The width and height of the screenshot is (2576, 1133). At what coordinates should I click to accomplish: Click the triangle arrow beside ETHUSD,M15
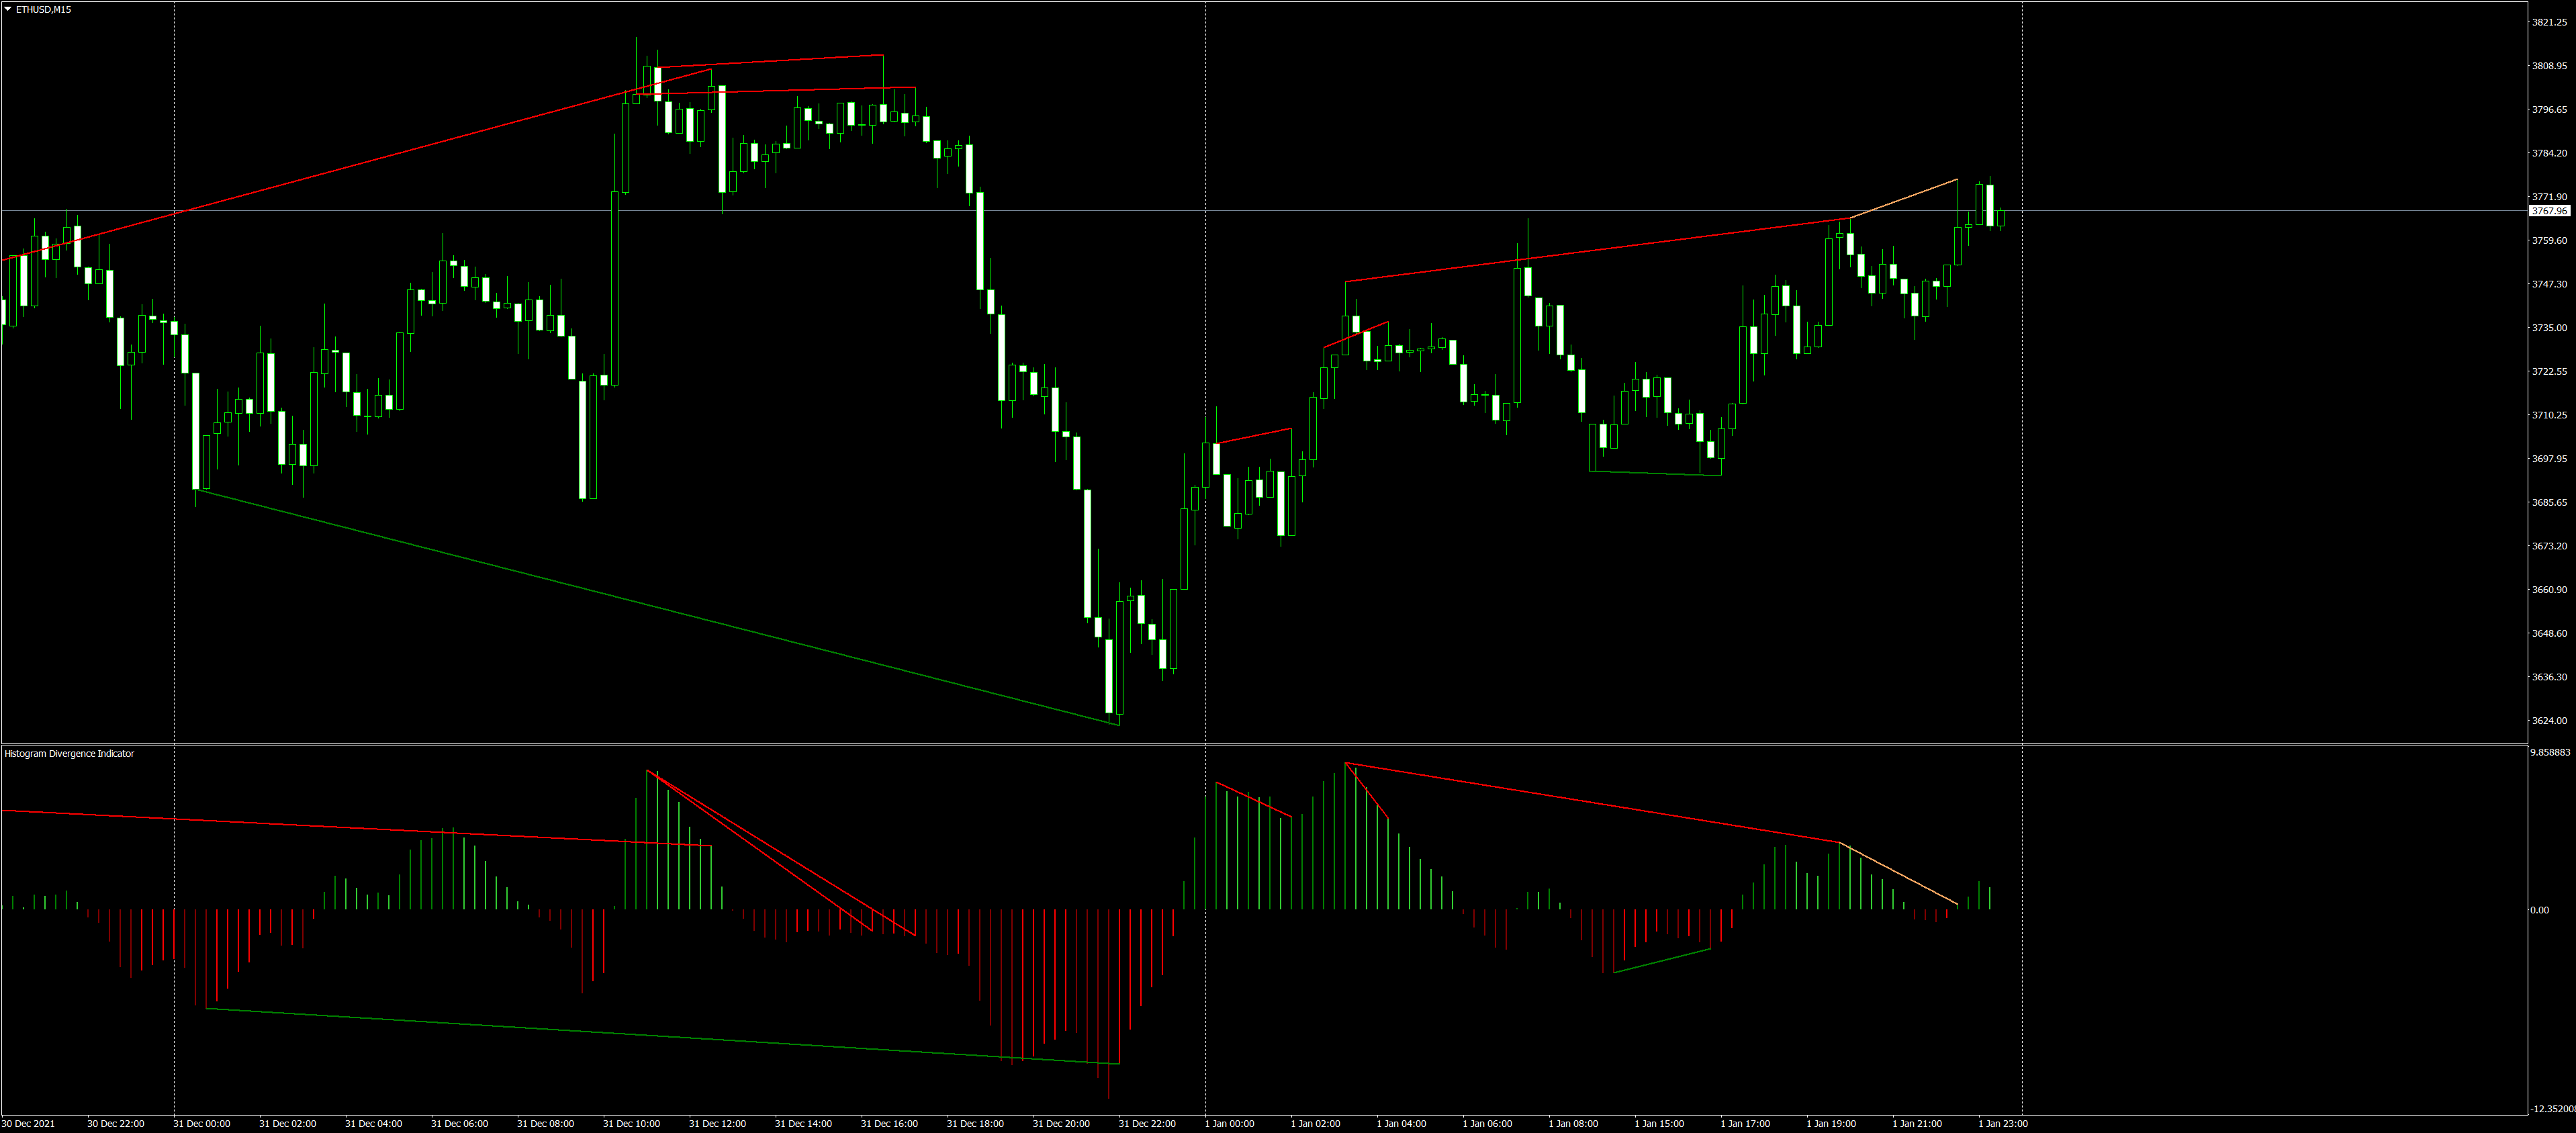(8, 9)
